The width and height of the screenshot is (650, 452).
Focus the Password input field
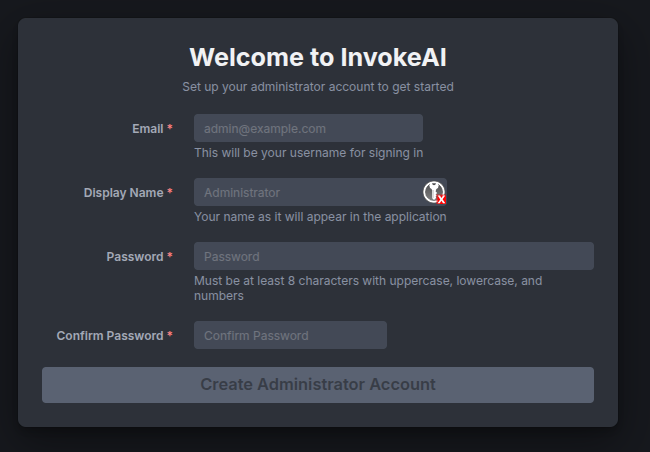tap(394, 256)
